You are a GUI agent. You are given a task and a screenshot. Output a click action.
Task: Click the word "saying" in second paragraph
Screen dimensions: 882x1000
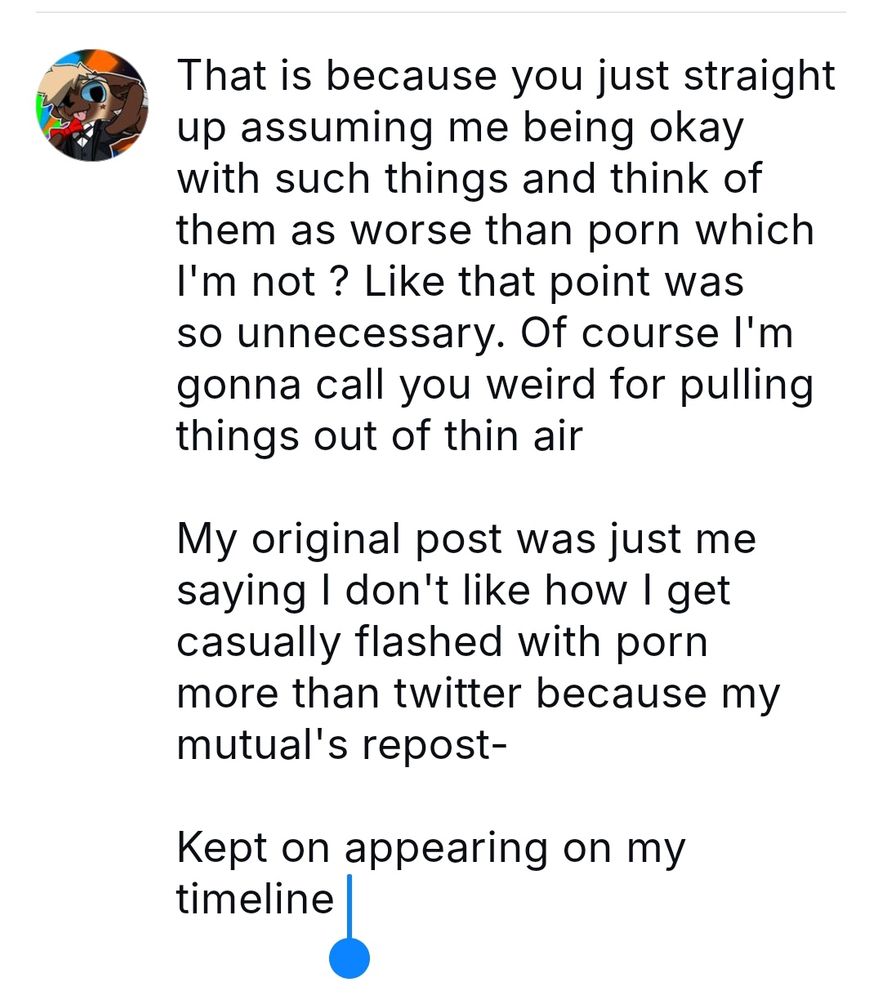(226, 592)
